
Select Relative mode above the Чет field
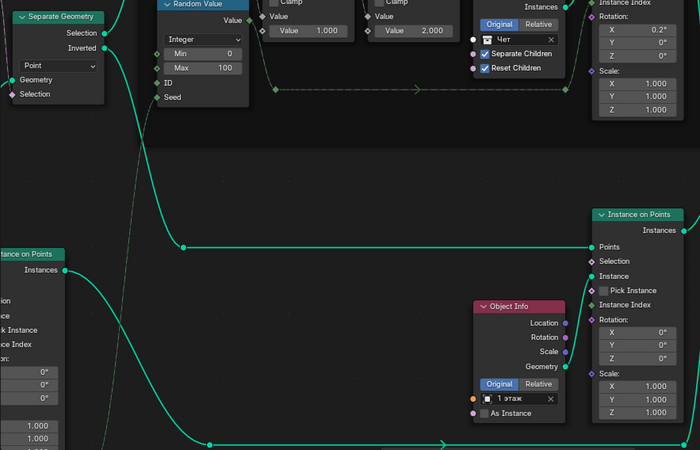coord(539,25)
